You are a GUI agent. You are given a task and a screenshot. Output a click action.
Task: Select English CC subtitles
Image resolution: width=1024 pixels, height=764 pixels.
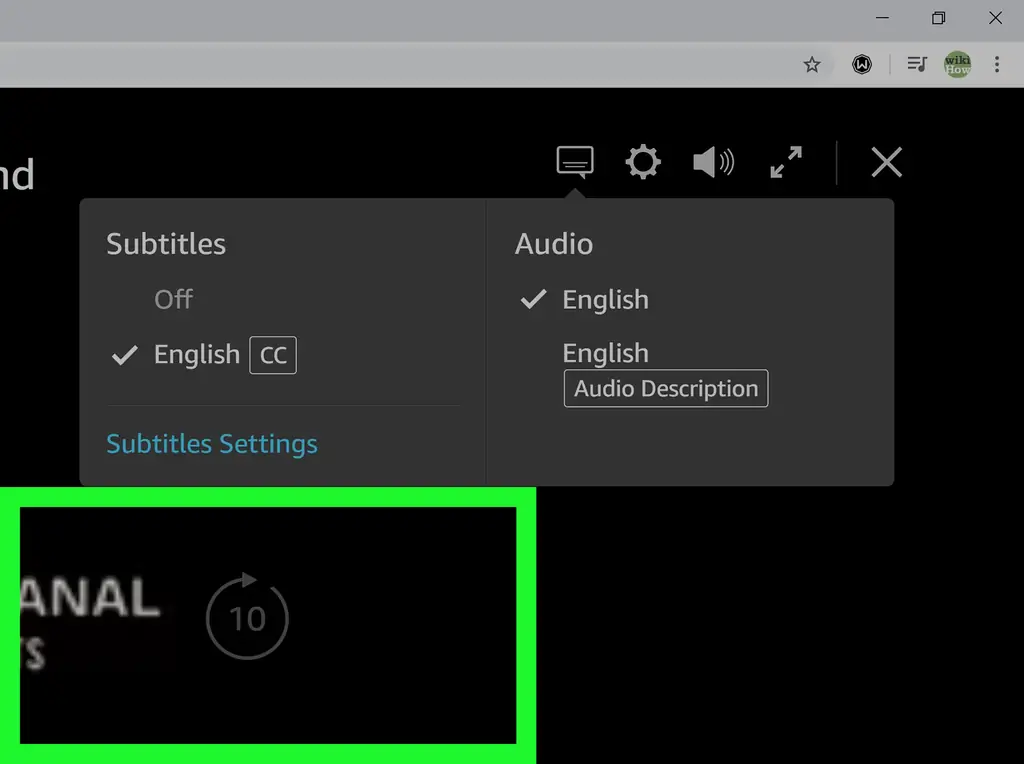pos(197,355)
